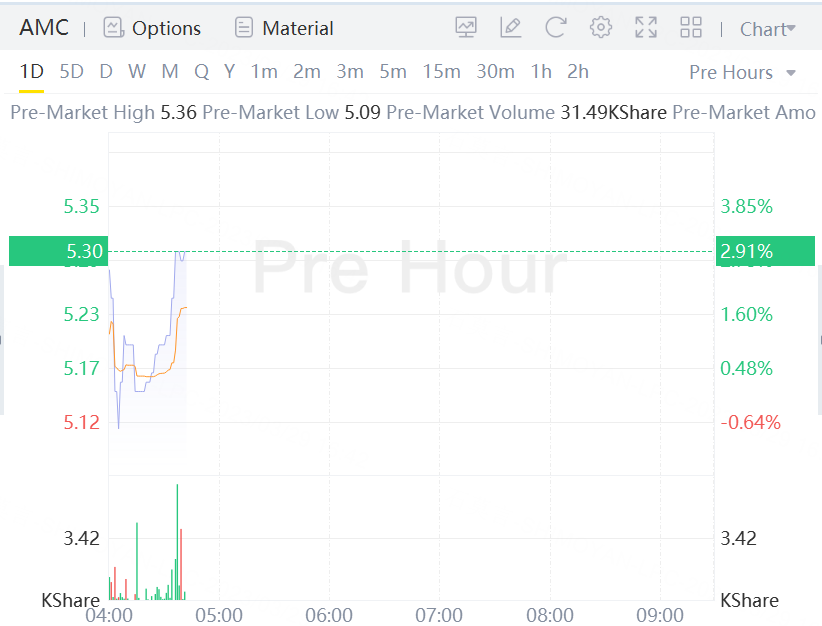Screen dimensions: 822x626
Task: Select the 30m interval tab
Action: coord(495,71)
